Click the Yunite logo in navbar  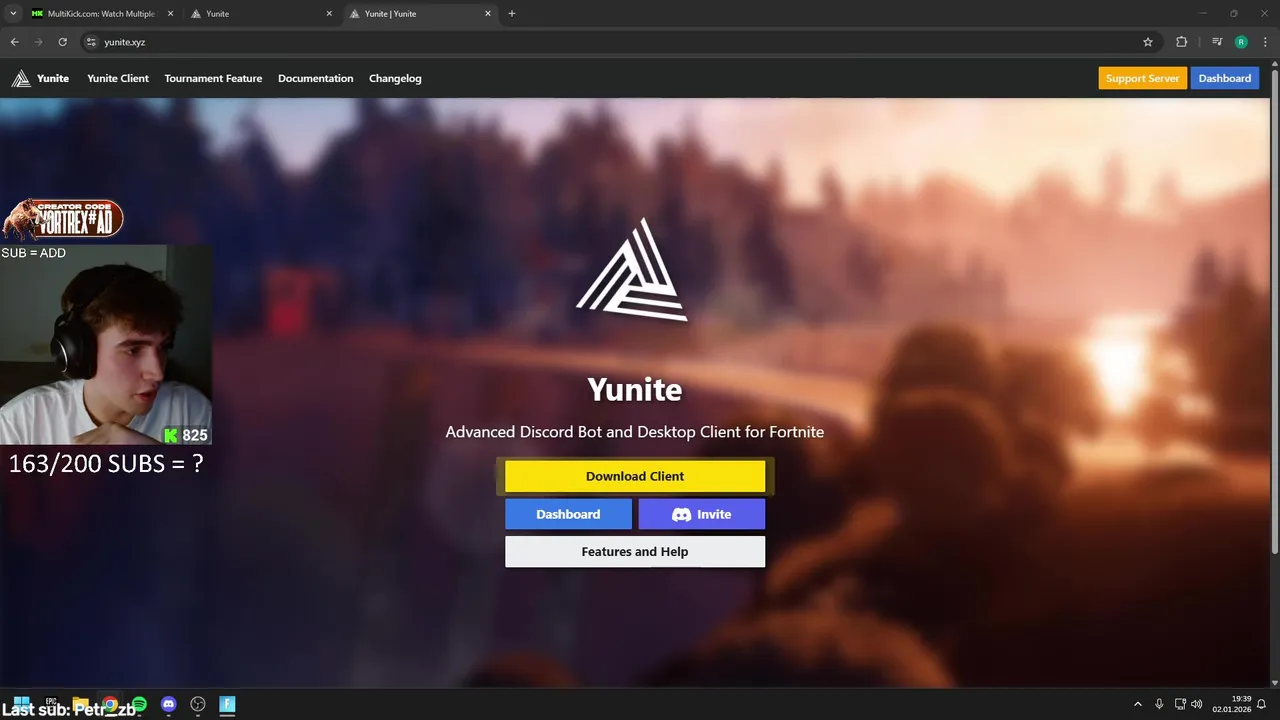click(40, 78)
